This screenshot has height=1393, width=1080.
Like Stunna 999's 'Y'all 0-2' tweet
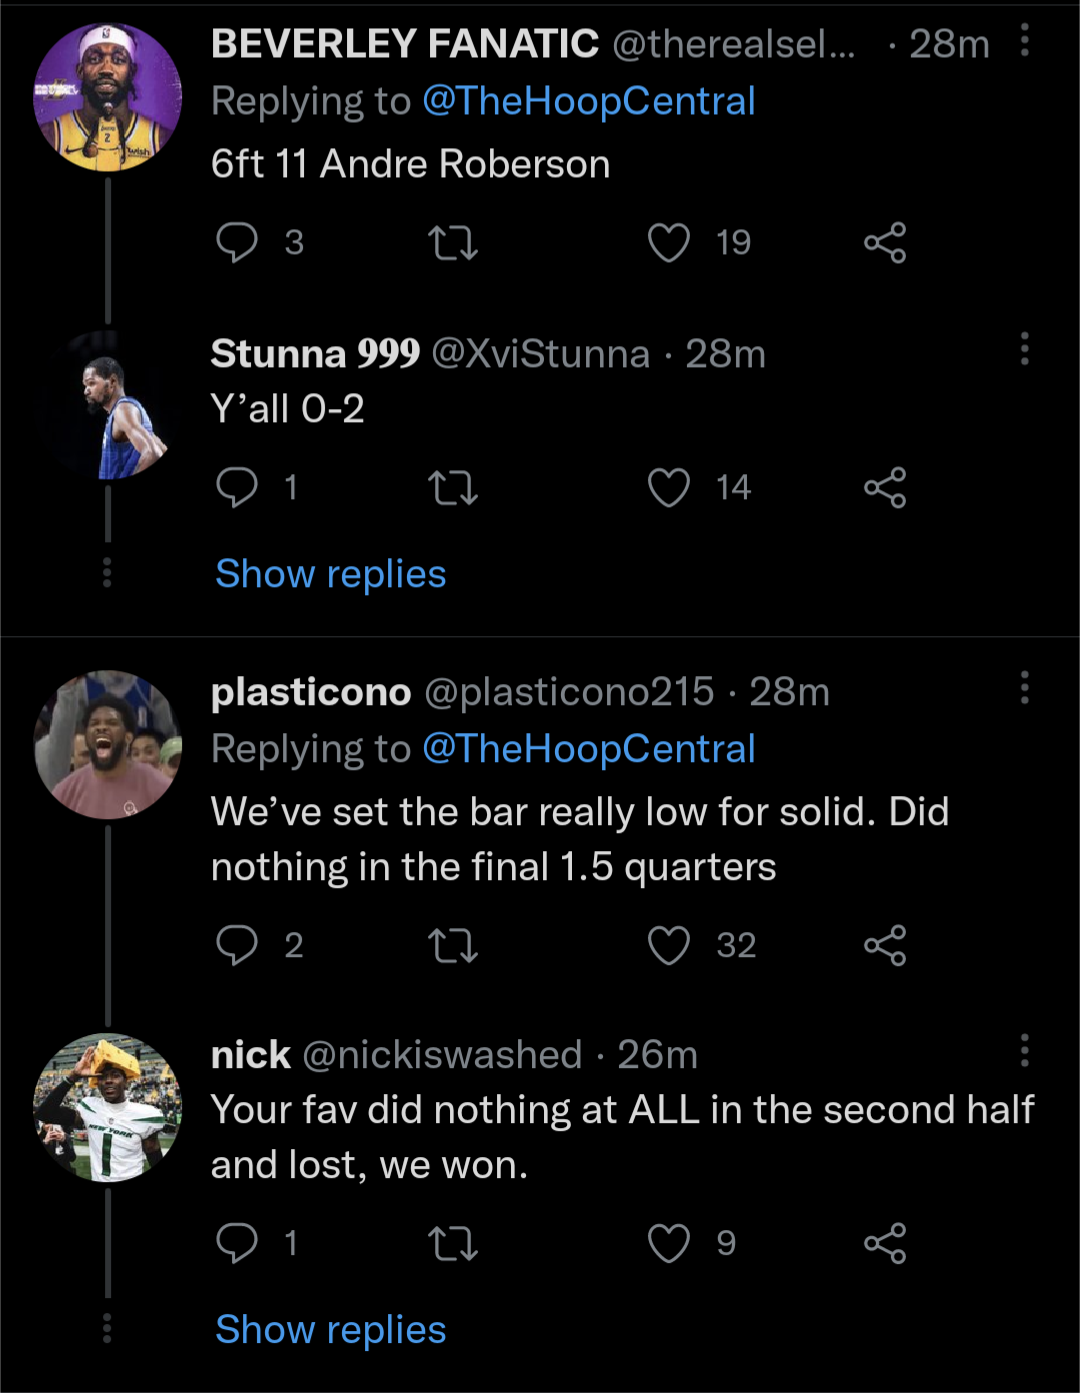coord(668,488)
